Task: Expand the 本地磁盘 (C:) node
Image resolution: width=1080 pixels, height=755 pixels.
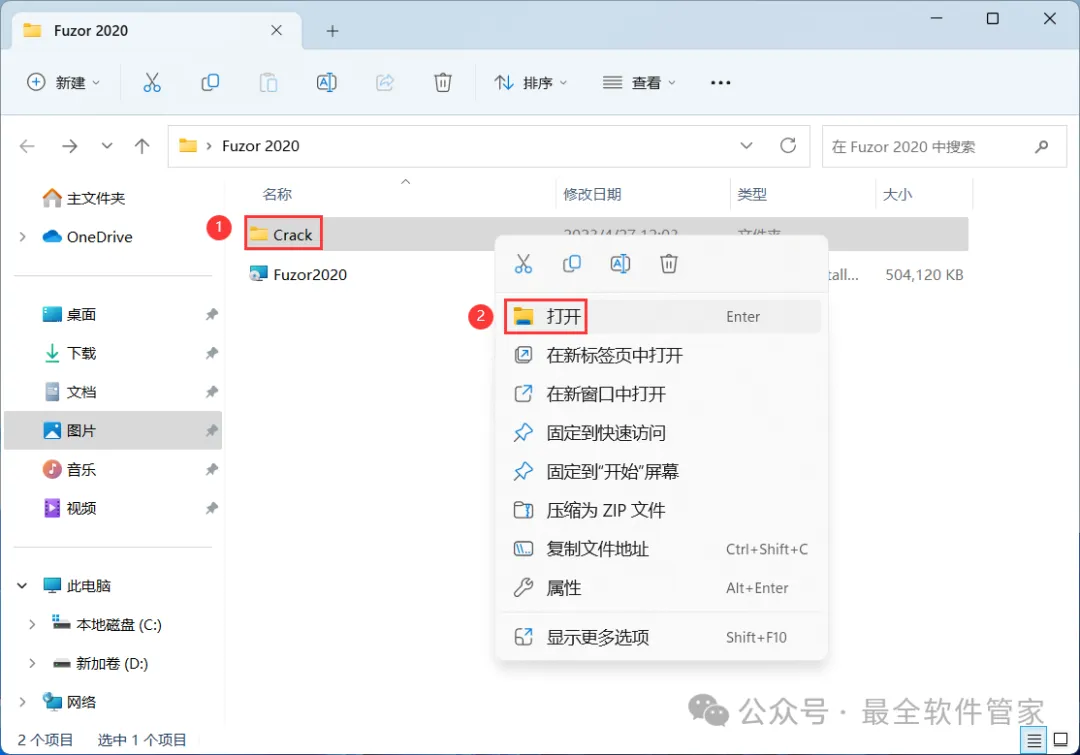Action: click(32, 625)
